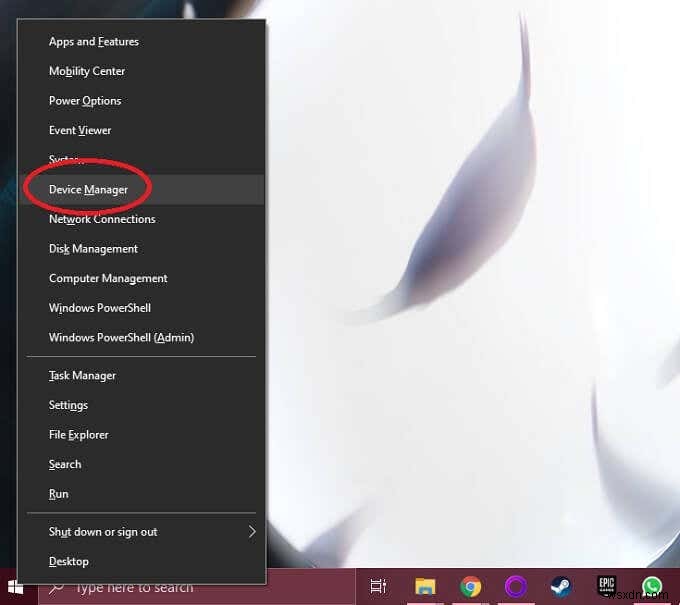Open the Run dialog entry
680x605 pixels.
tap(141, 494)
